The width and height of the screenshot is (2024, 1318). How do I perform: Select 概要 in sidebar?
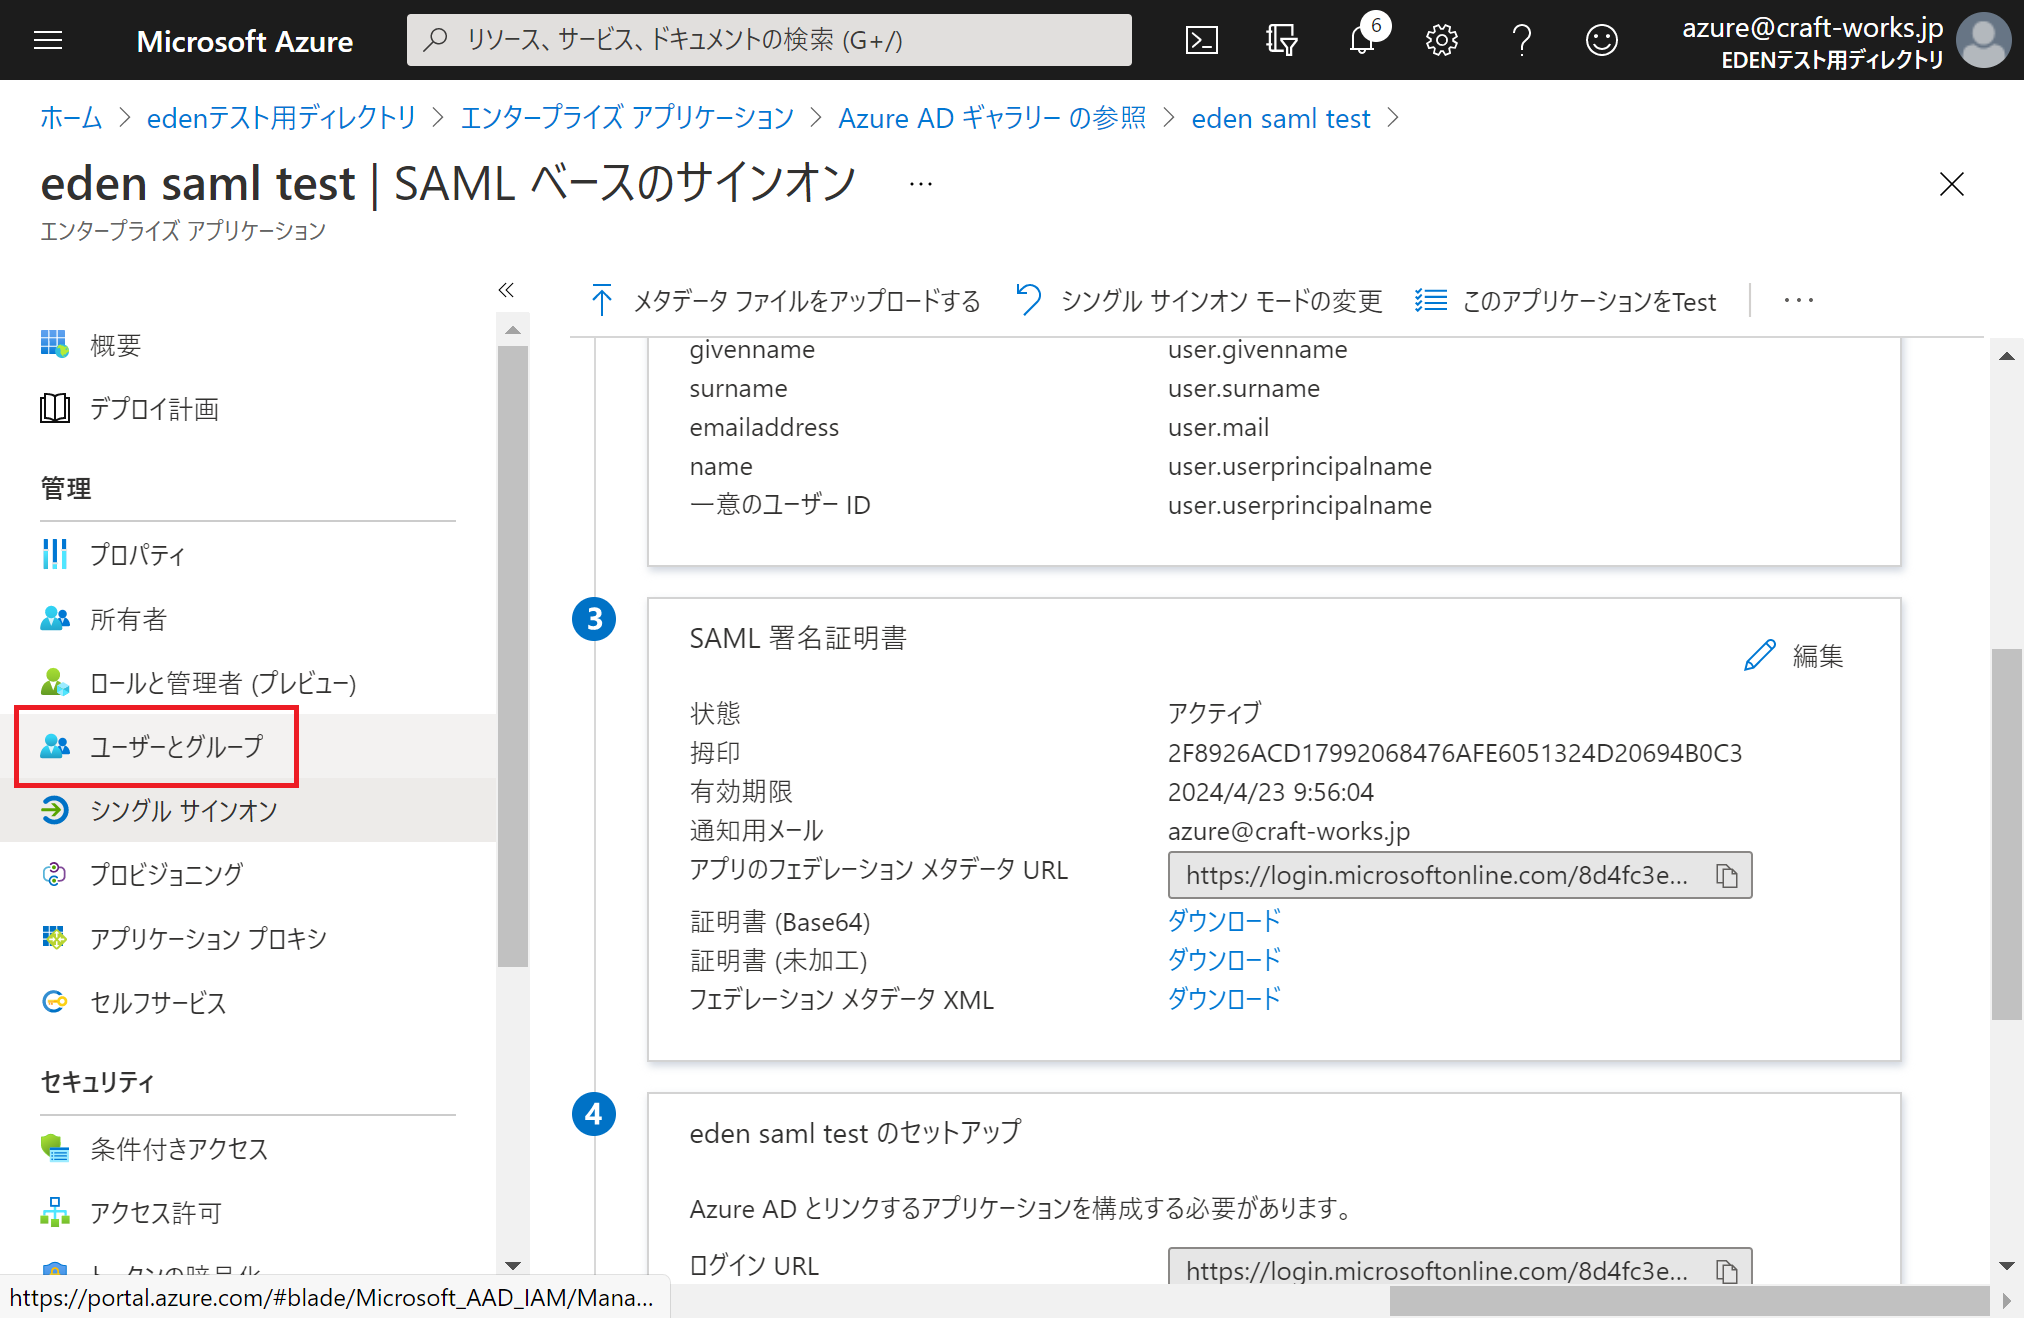[248, 344]
